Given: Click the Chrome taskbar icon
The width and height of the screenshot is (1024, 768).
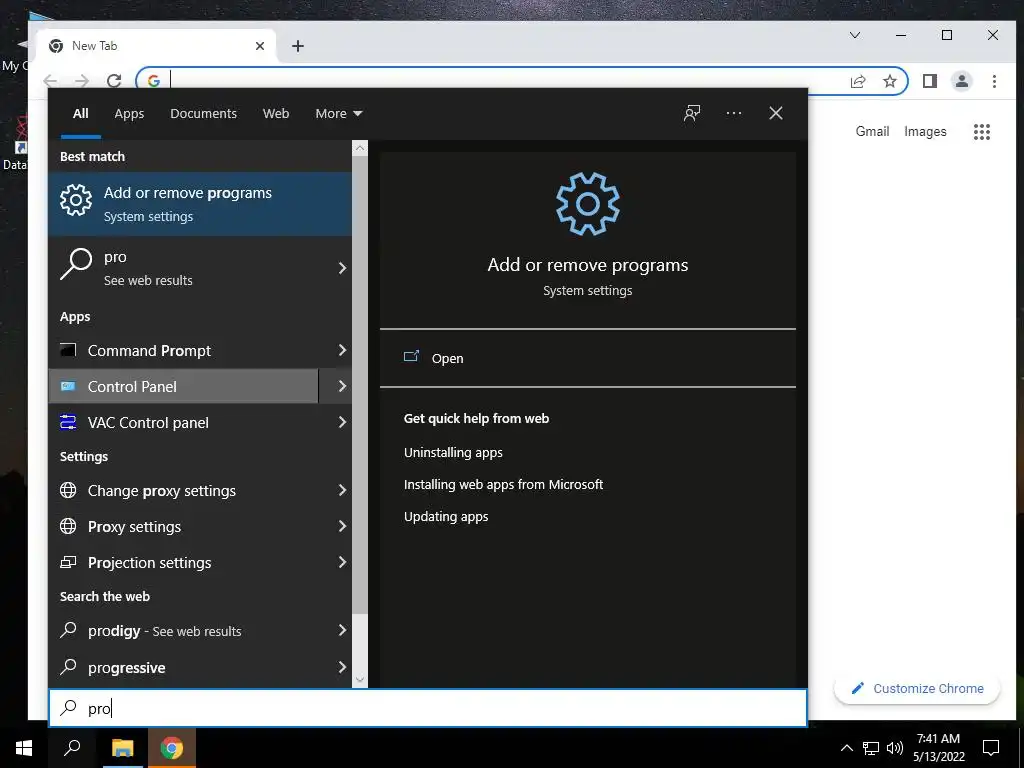Looking at the screenshot, I should tap(172, 748).
